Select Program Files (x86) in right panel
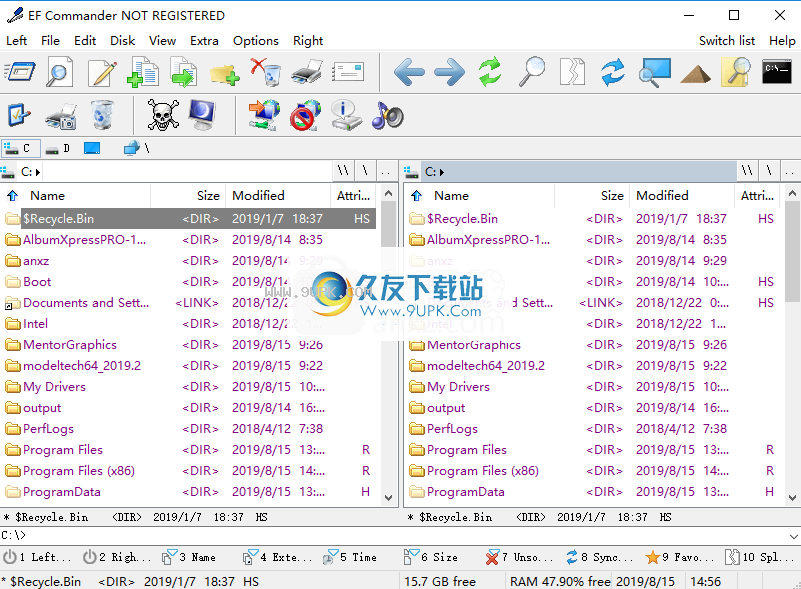Screen dimensions: 801x589 (x=595, y=470)
